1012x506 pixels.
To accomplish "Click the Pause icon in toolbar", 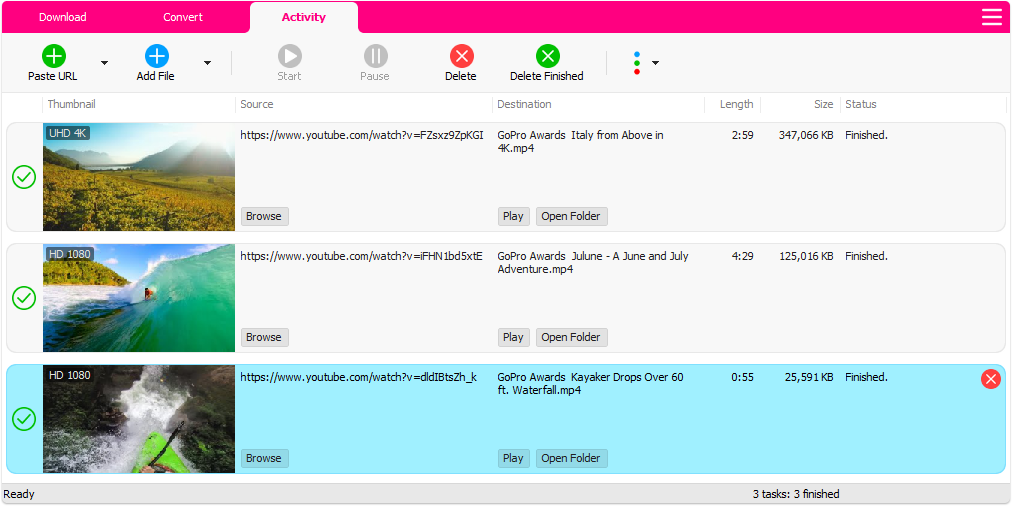I will coord(375,56).
